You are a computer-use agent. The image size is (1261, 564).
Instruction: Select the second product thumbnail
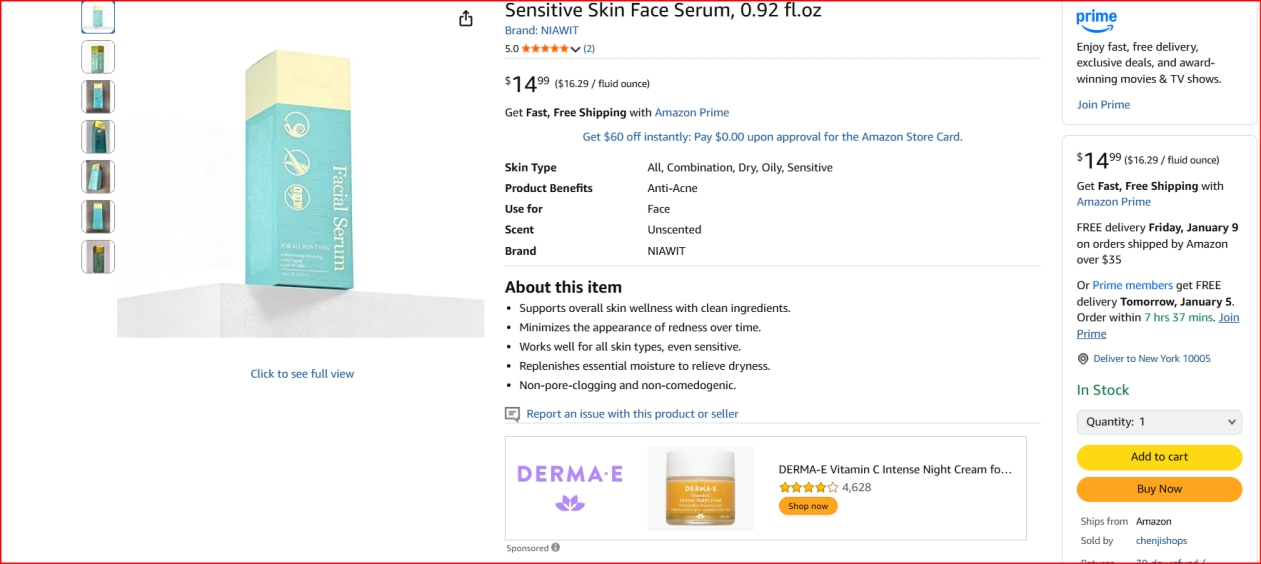coord(98,57)
